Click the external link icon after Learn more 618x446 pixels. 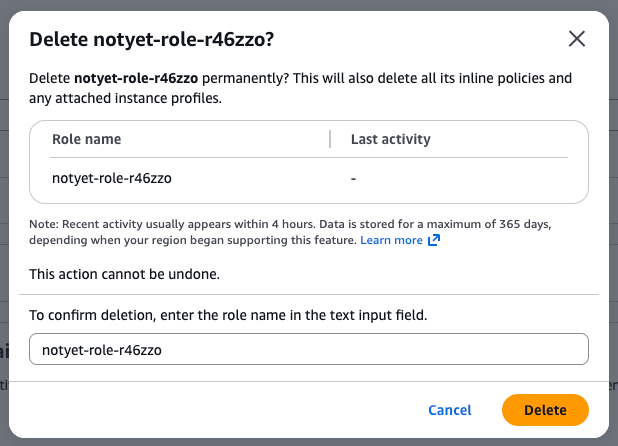(x=434, y=241)
